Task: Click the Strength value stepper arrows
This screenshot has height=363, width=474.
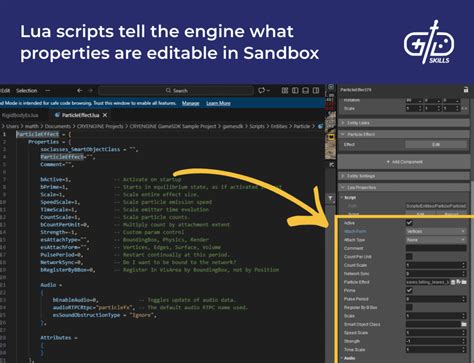Action: coord(463,341)
